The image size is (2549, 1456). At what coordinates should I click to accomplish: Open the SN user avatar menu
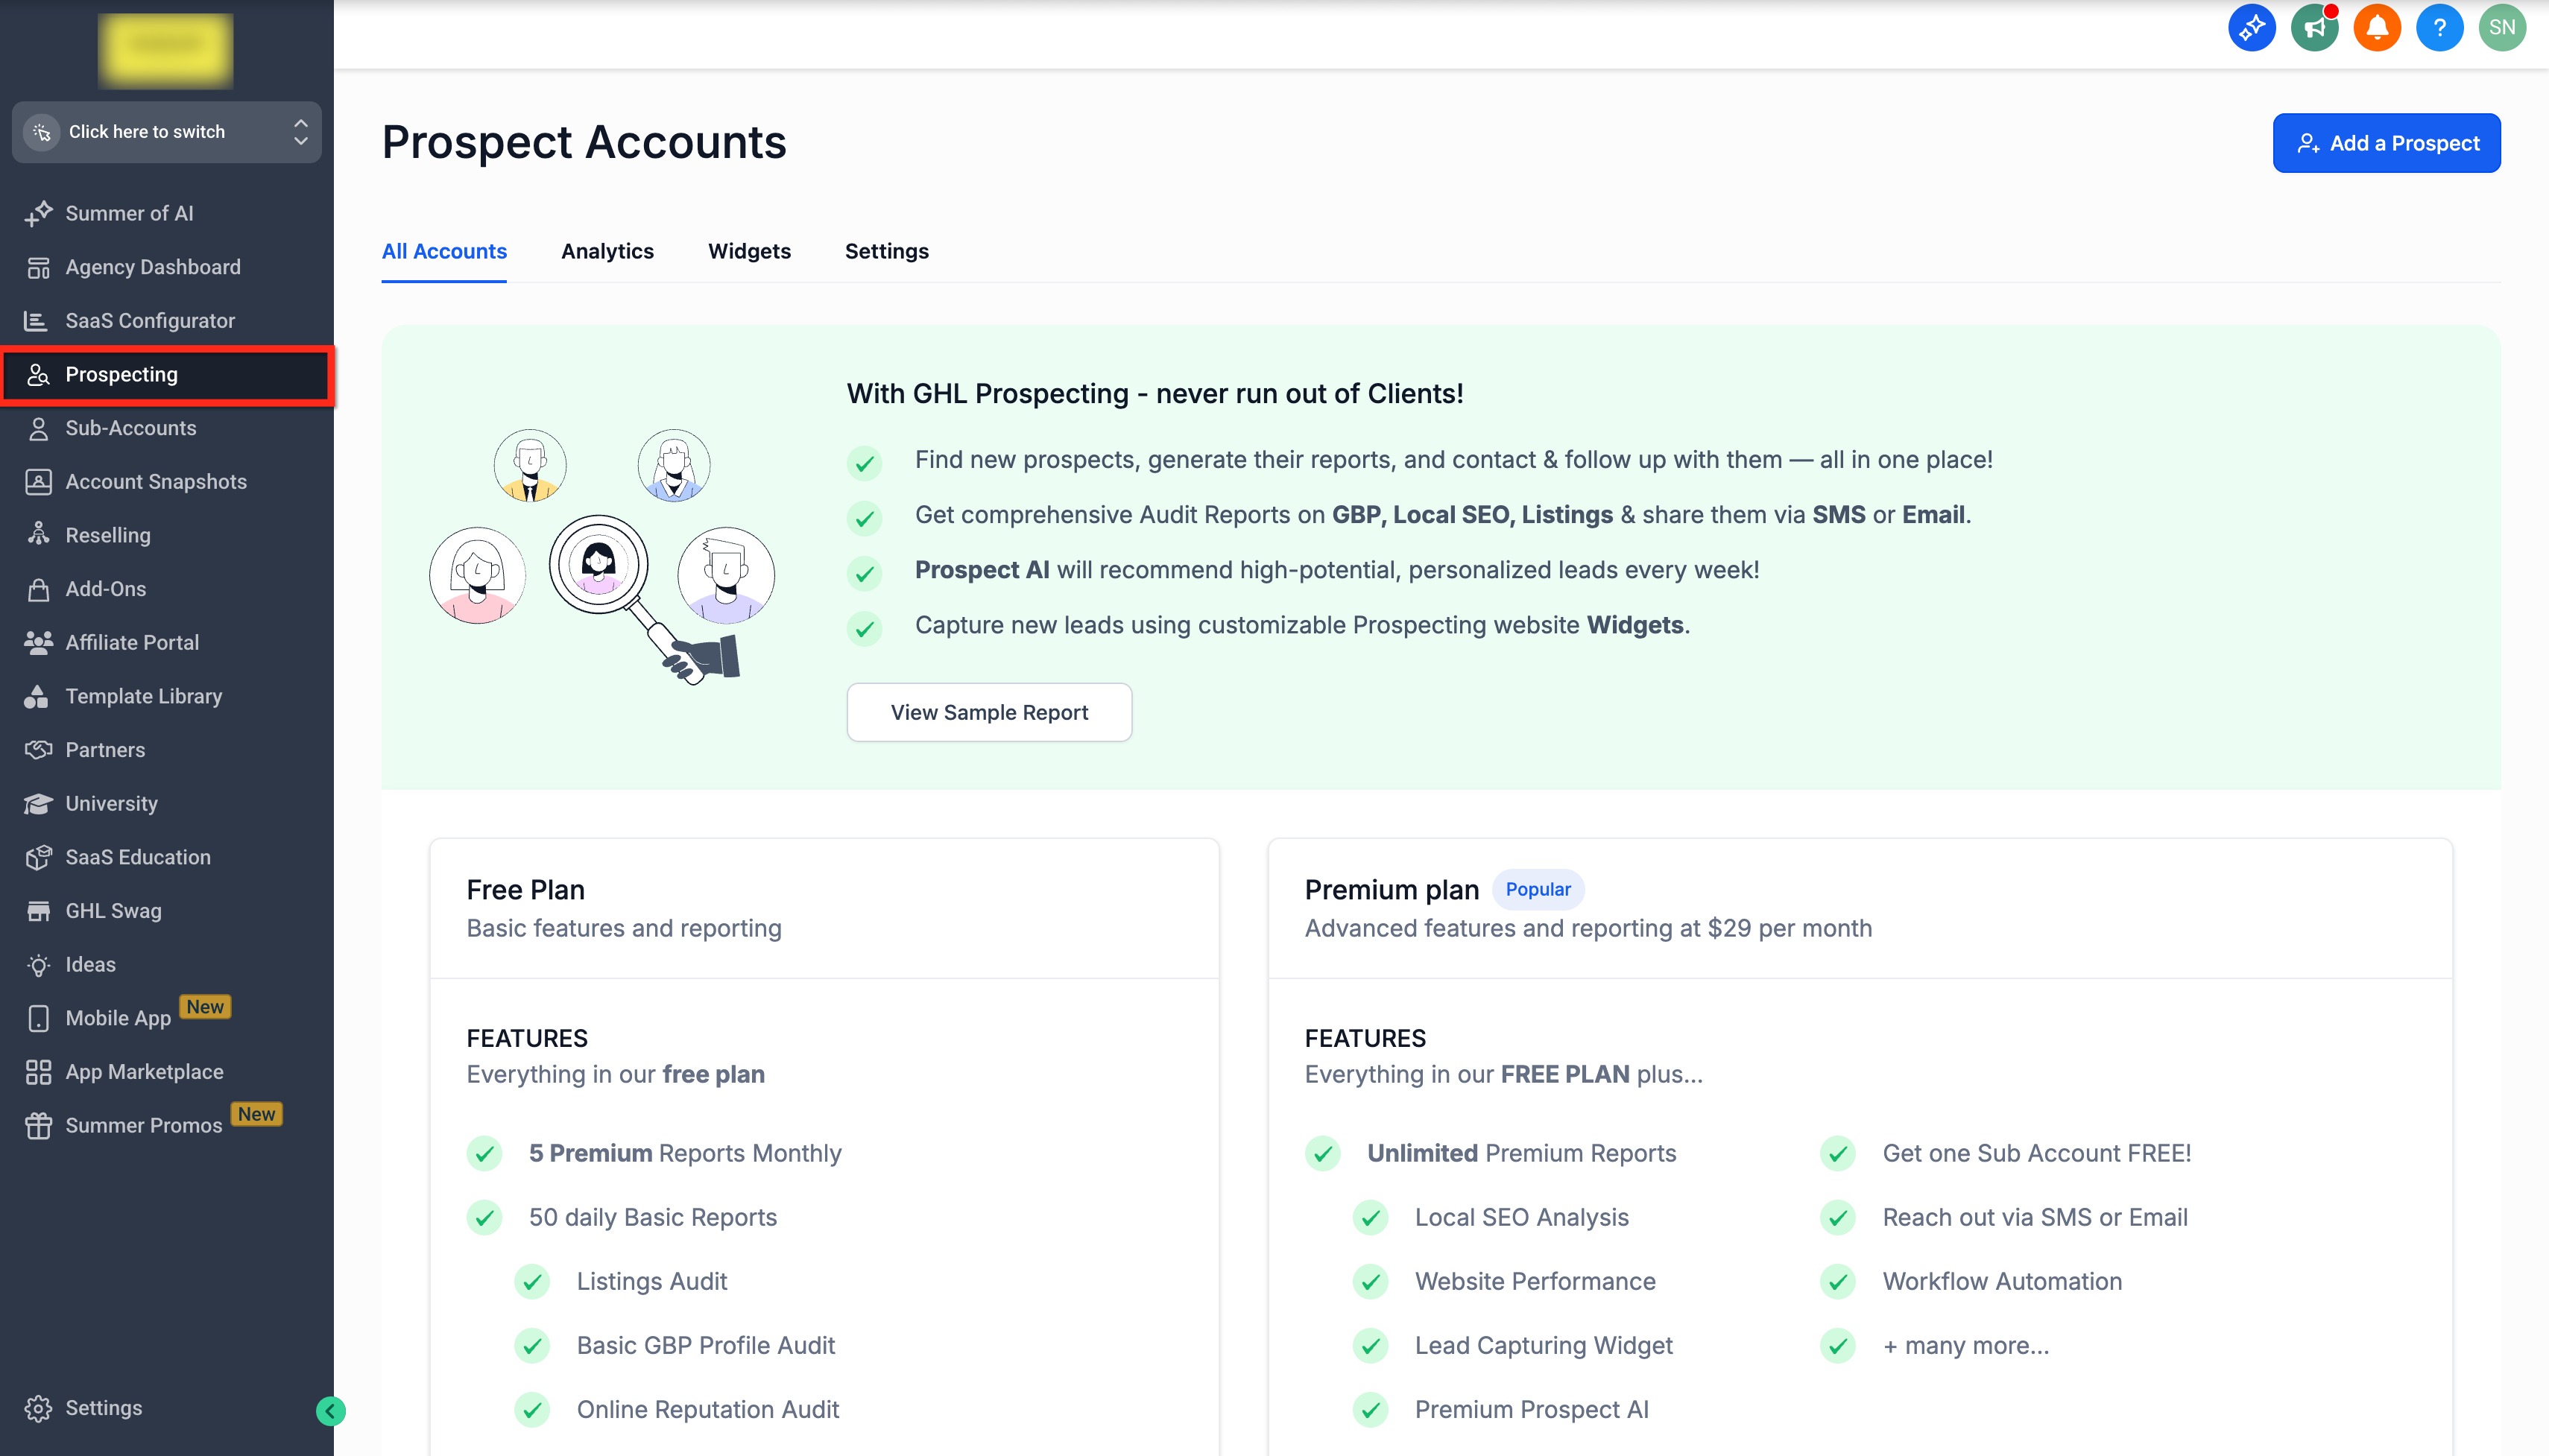tap(2502, 27)
